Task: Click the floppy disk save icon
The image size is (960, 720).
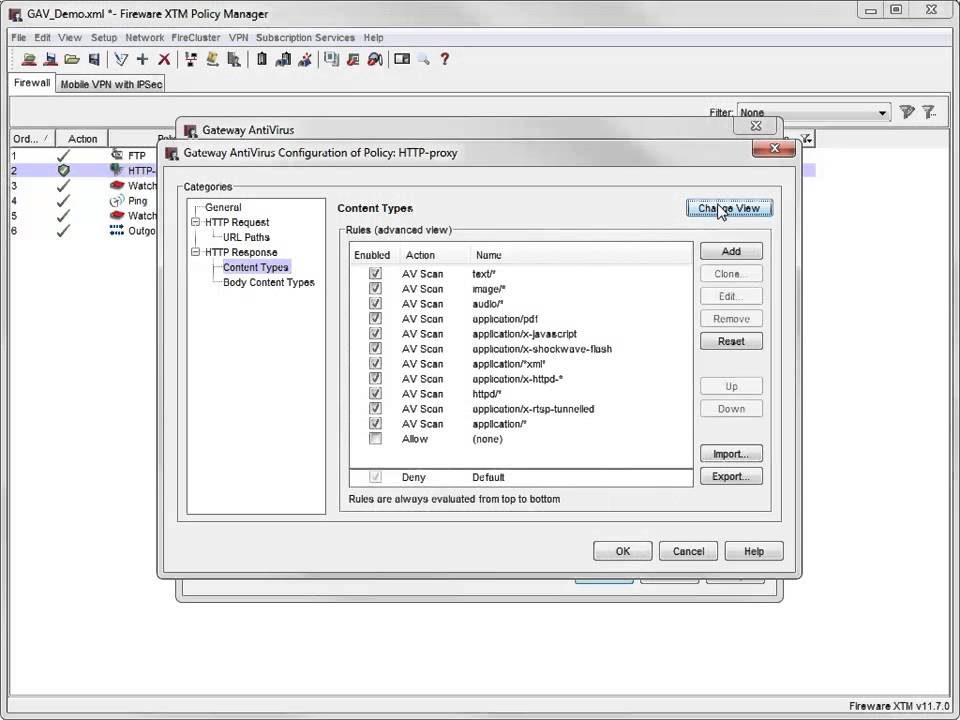Action: 94,59
